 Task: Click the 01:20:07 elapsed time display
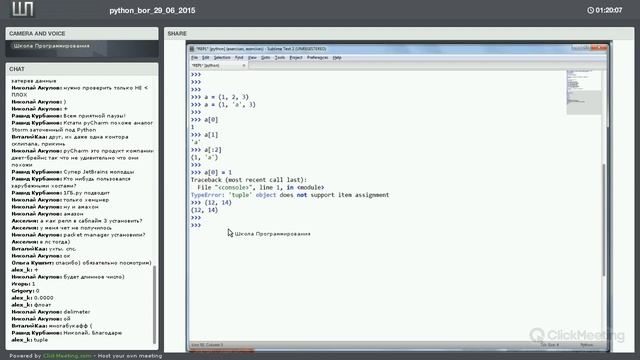tap(609, 10)
